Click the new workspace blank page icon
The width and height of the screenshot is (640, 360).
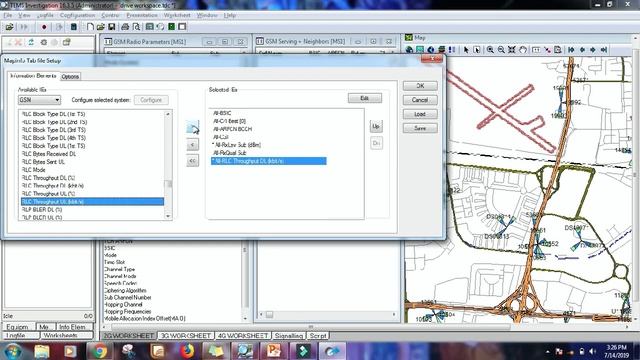[90, 27]
